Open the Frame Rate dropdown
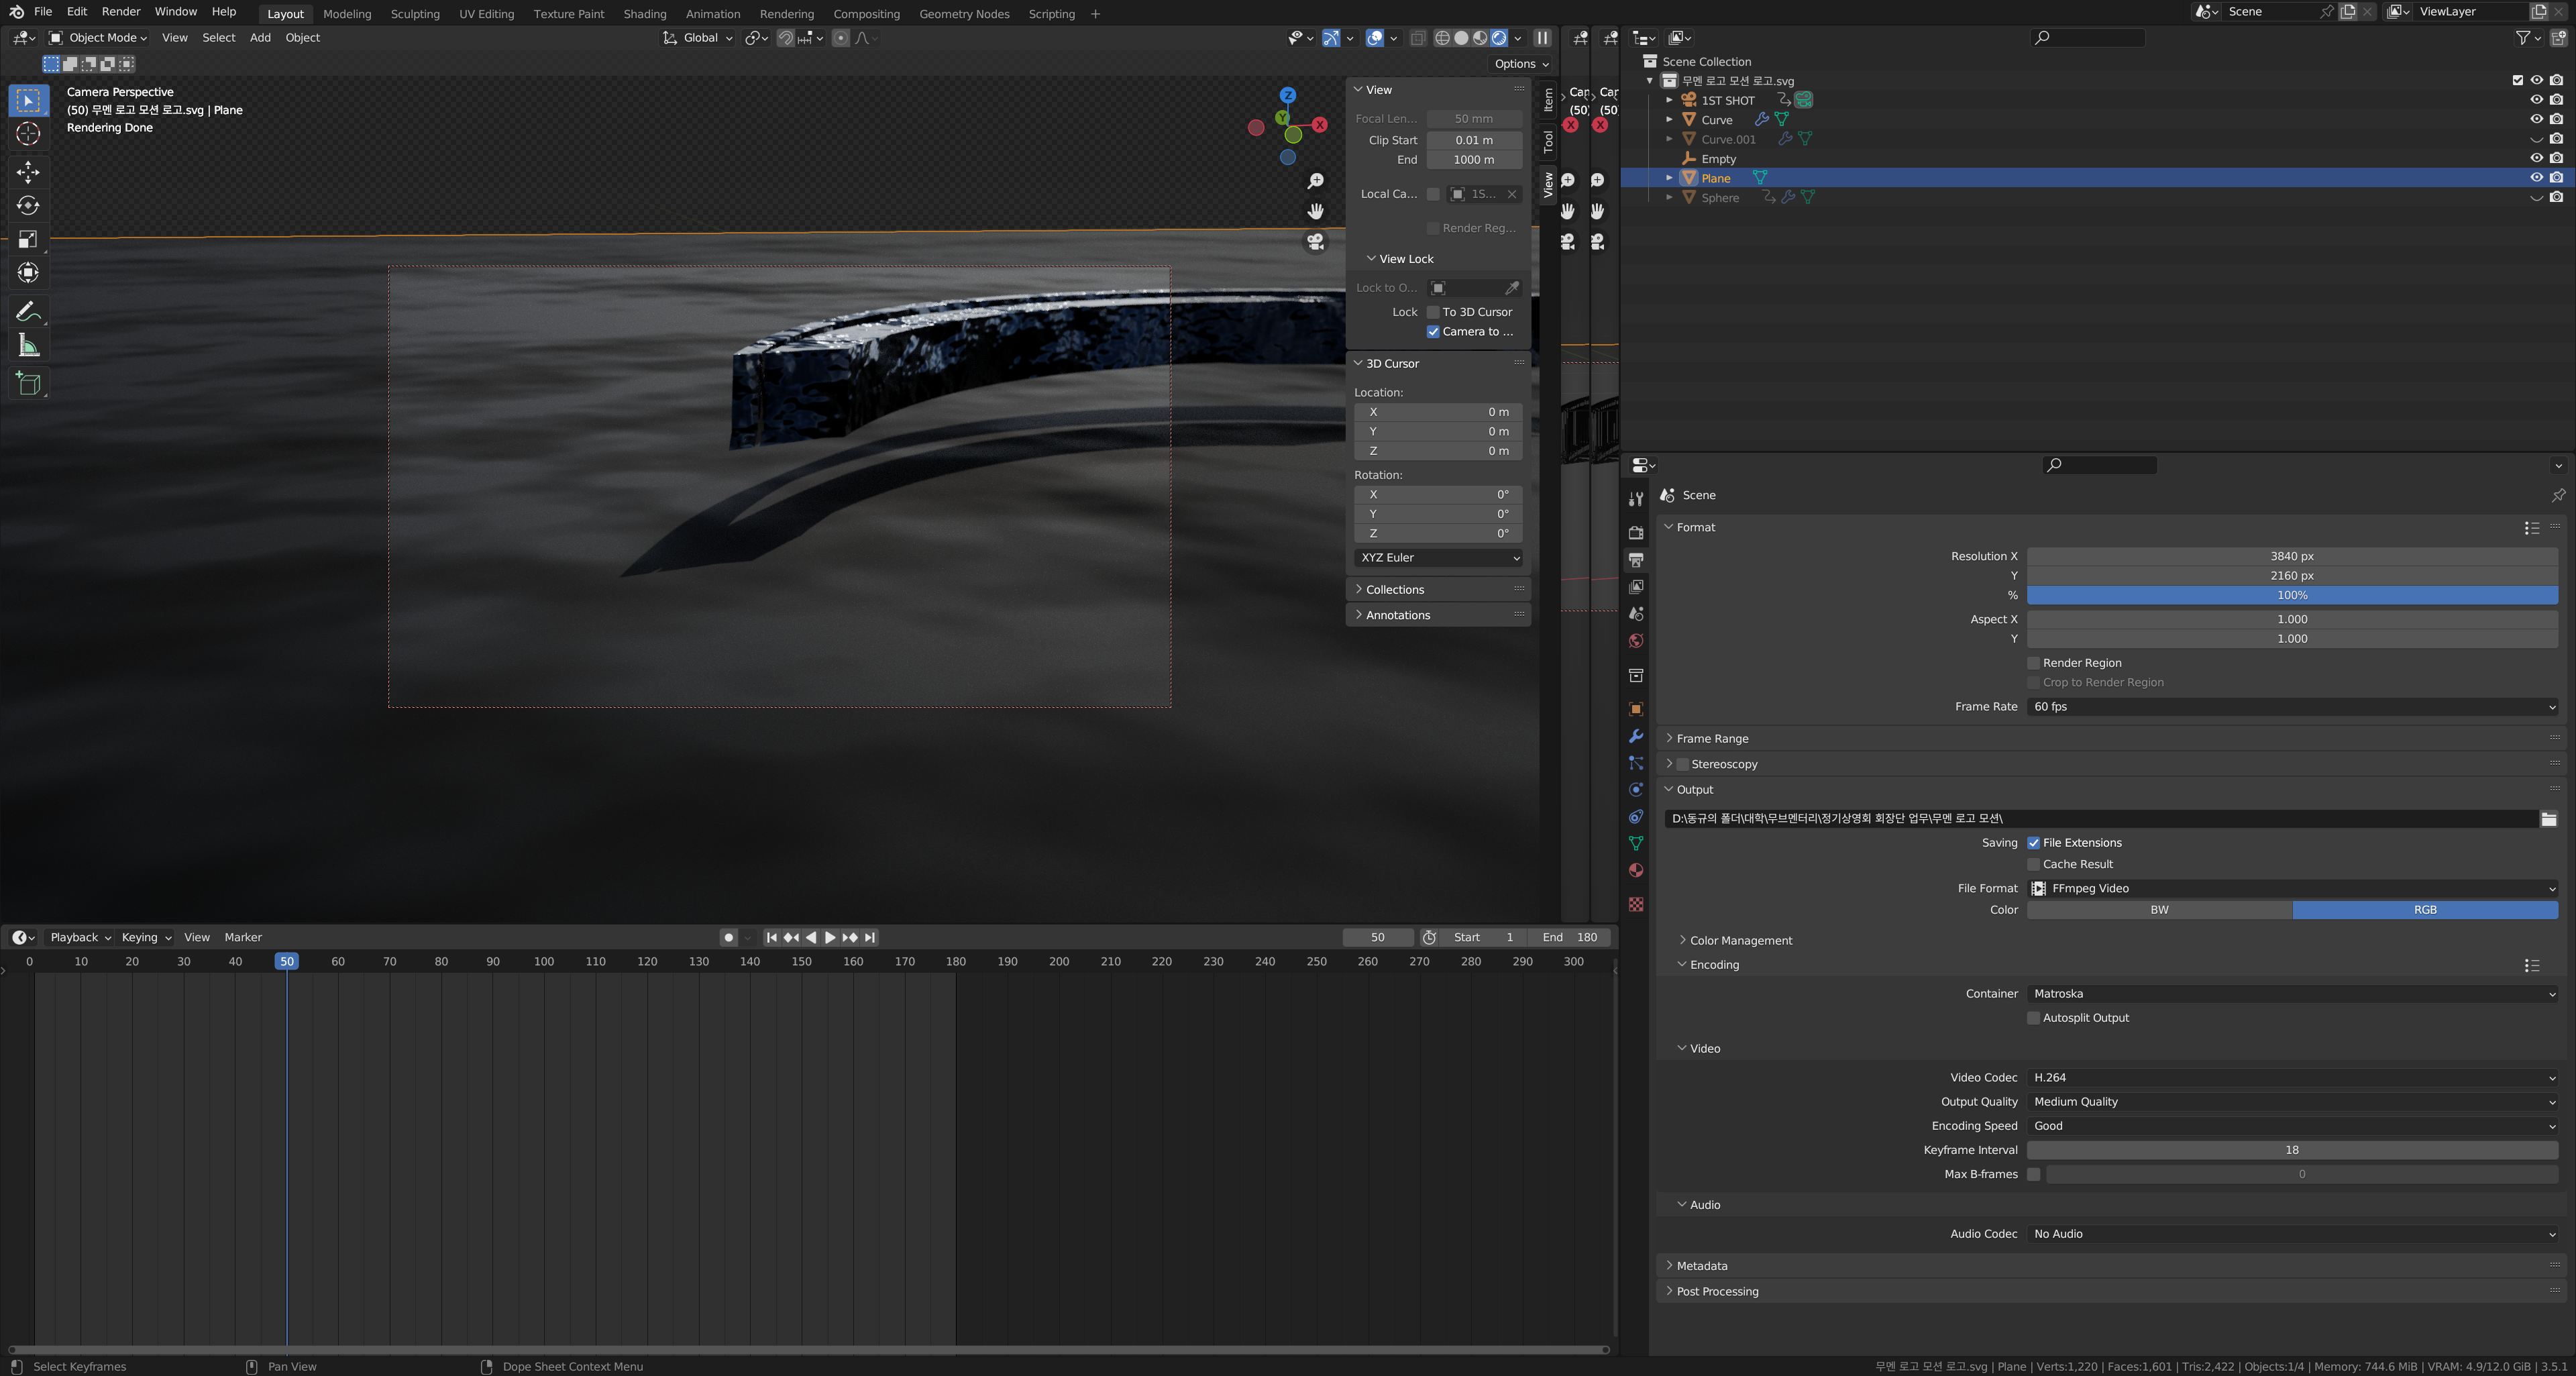2576x1376 pixels. coord(2291,707)
